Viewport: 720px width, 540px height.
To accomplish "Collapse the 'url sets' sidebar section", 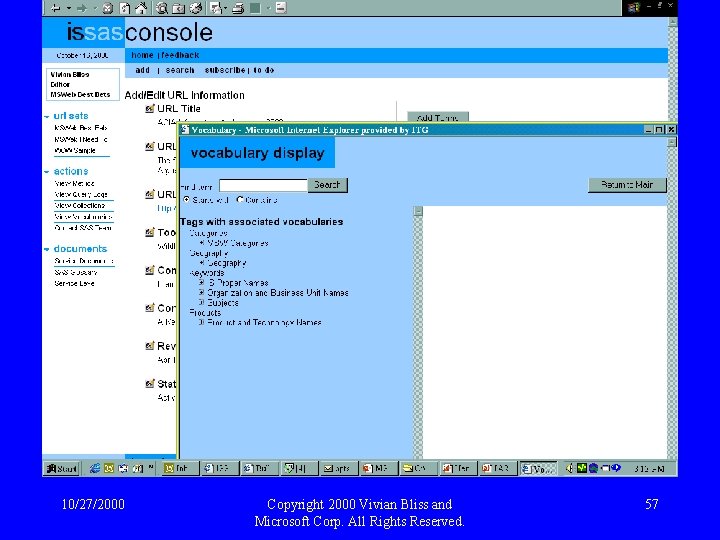I will (x=46, y=117).
